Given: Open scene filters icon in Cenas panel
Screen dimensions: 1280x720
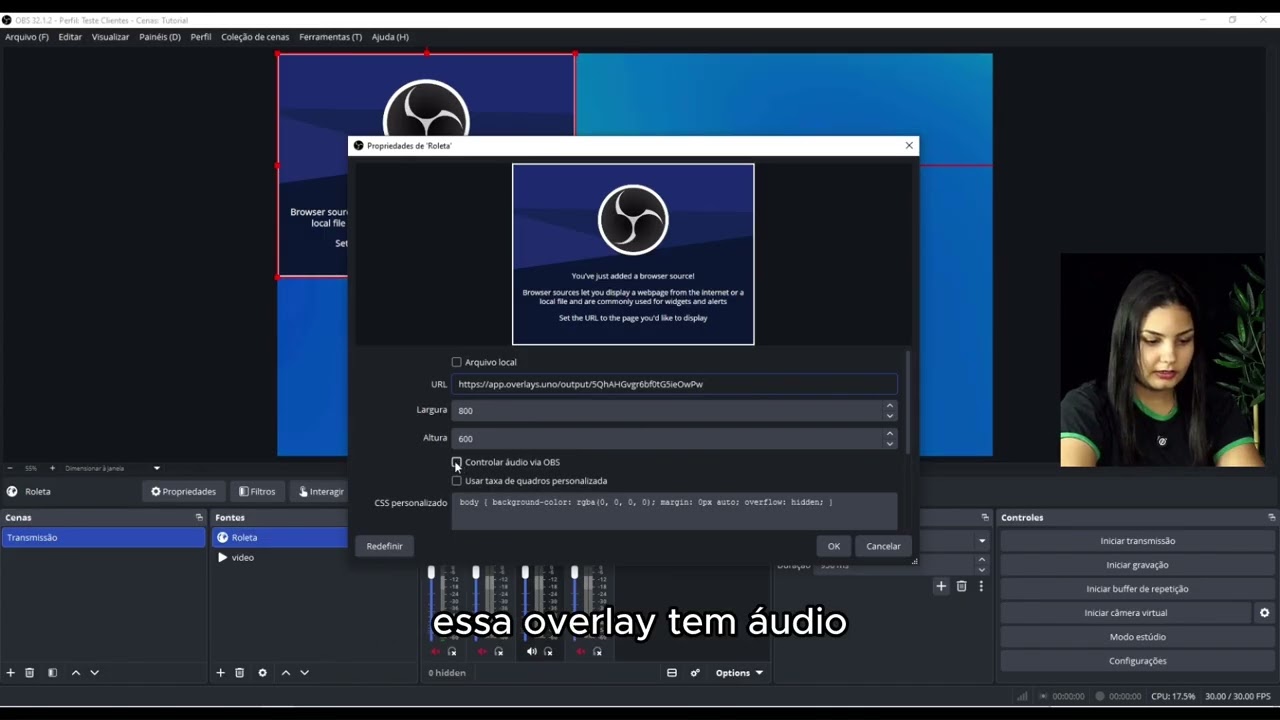Looking at the screenshot, I should tap(52, 673).
